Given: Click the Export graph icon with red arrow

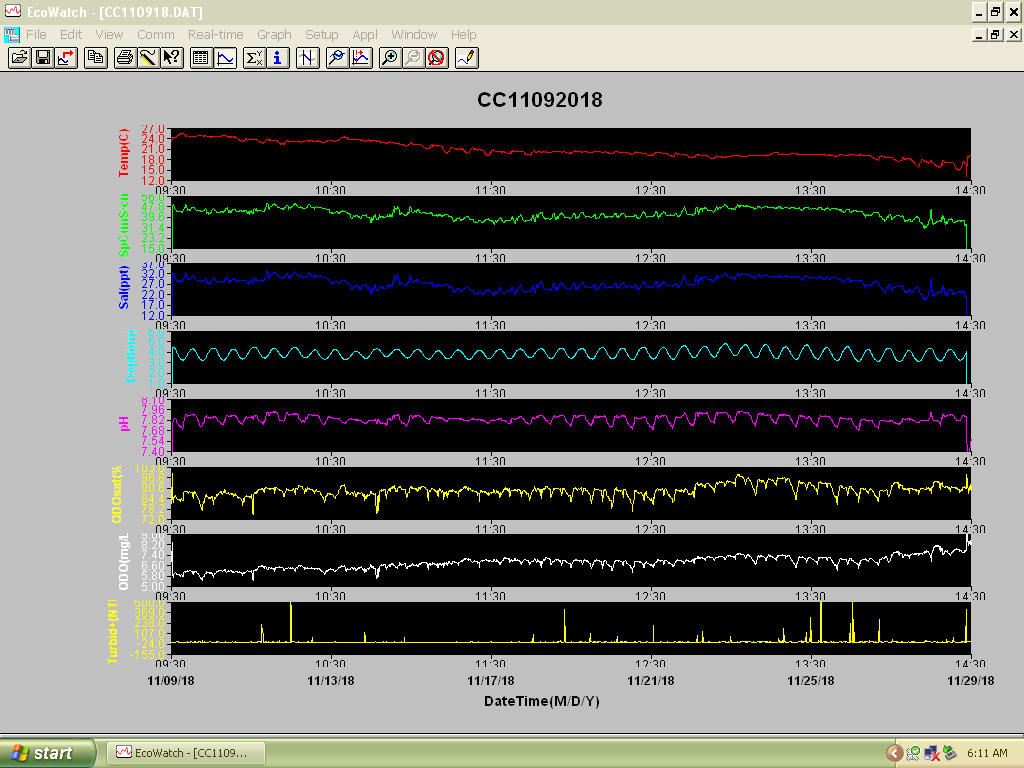Looking at the screenshot, I should 67,58.
